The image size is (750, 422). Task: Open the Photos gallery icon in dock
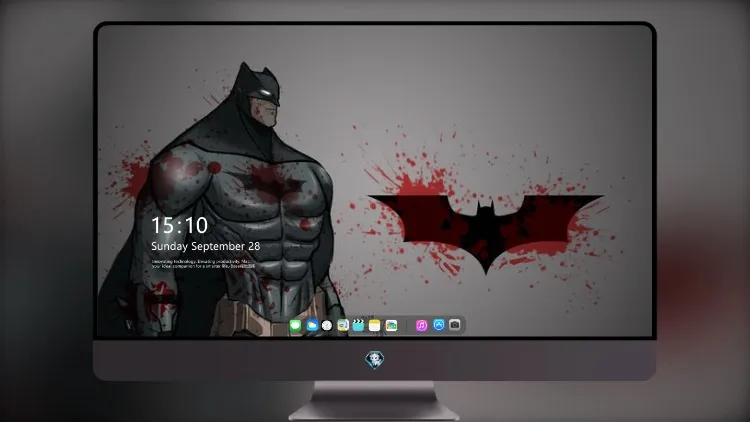pyautogui.click(x=391, y=326)
